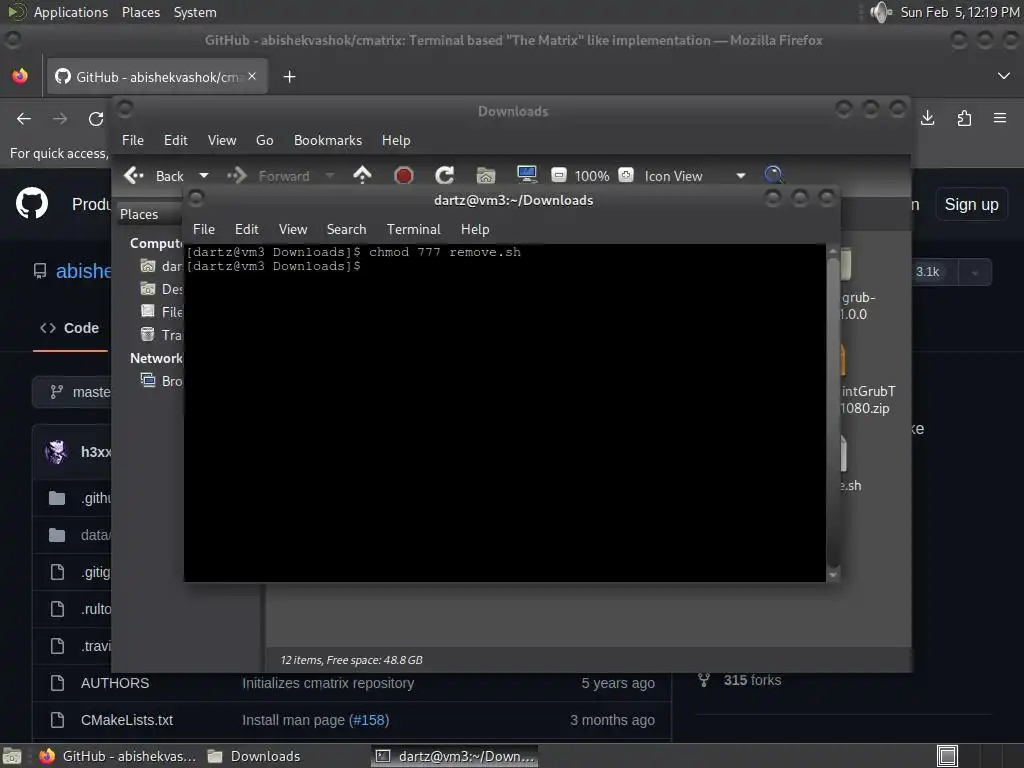Image resolution: width=1024 pixels, height=768 pixels.
Task: Click the Sign up button on GitHub
Action: coord(971,204)
